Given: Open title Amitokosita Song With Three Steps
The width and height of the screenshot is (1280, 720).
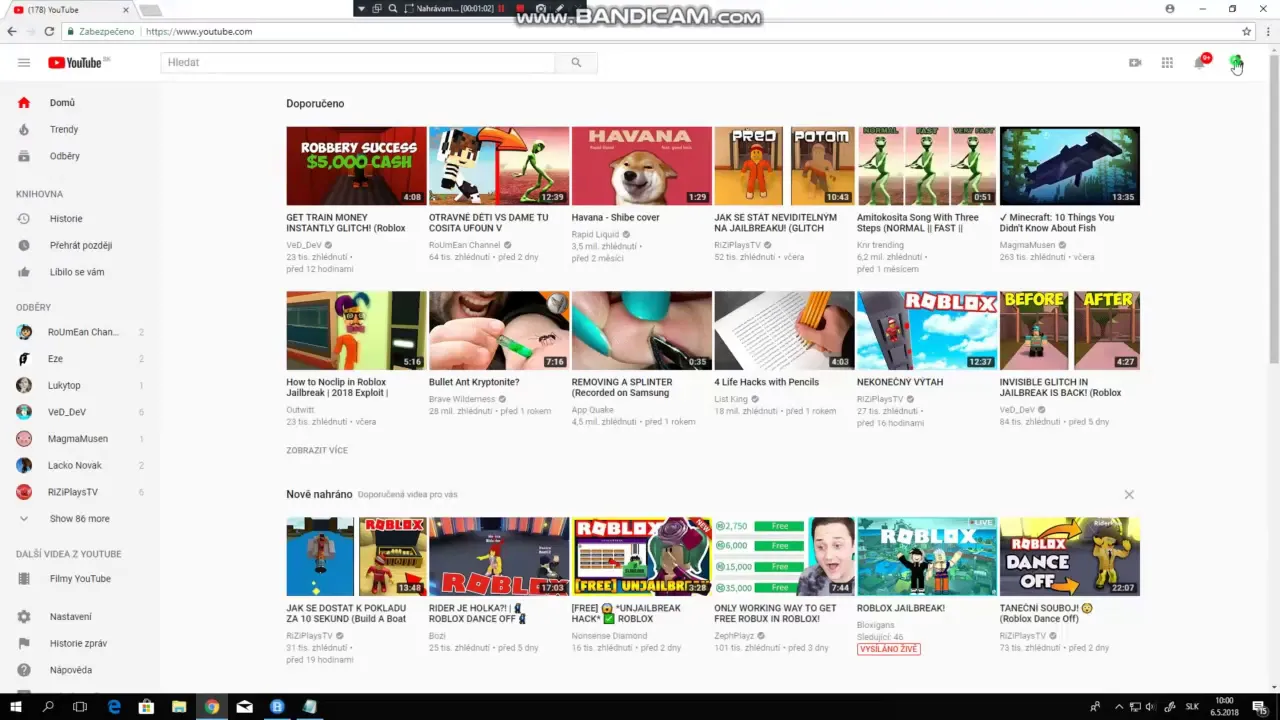Looking at the screenshot, I should coord(918,223).
